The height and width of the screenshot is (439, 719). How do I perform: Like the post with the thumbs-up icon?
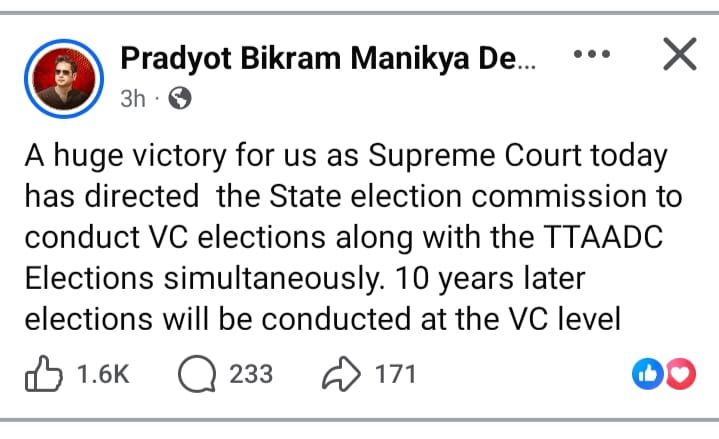44,374
